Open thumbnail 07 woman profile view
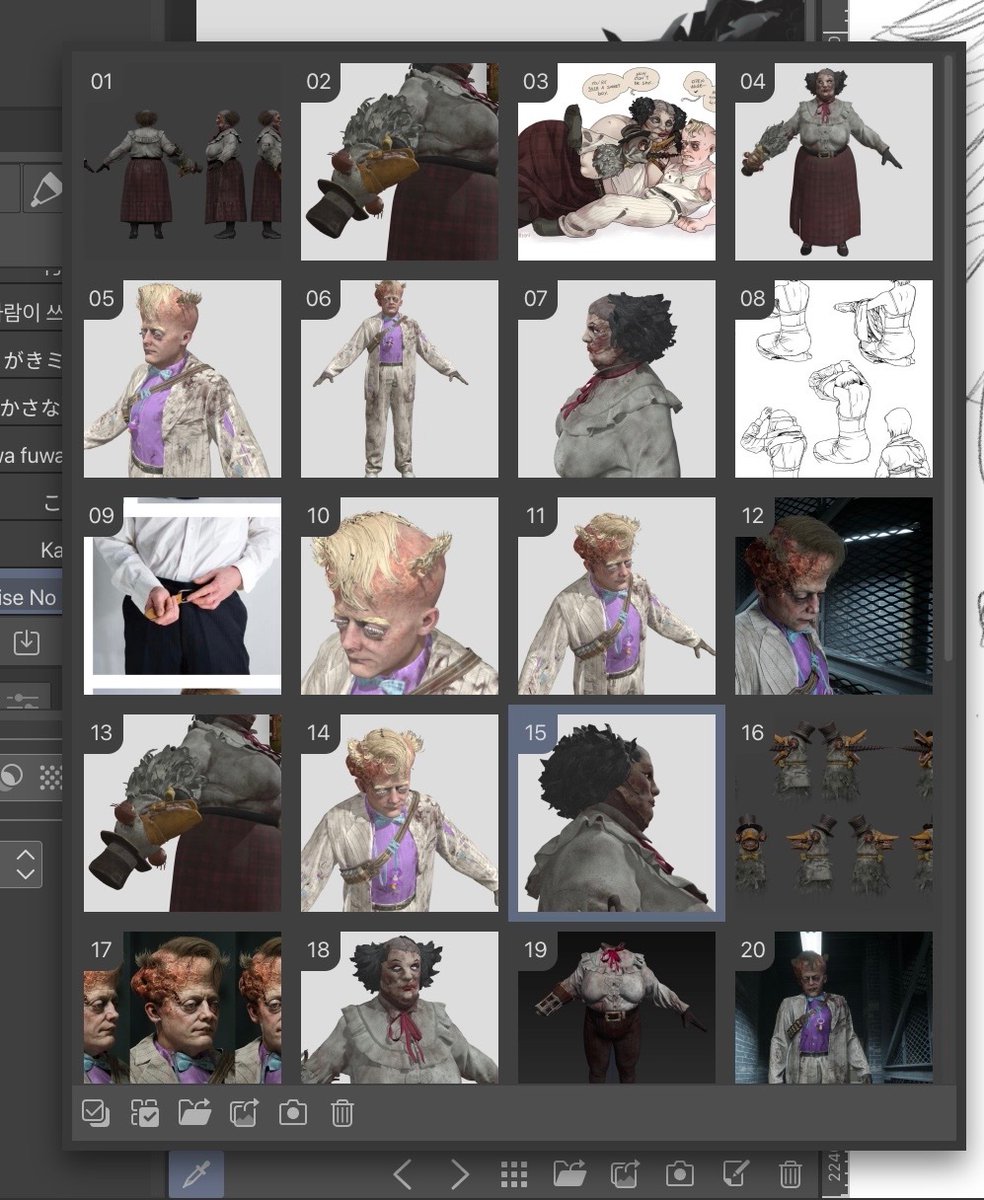 [616, 379]
